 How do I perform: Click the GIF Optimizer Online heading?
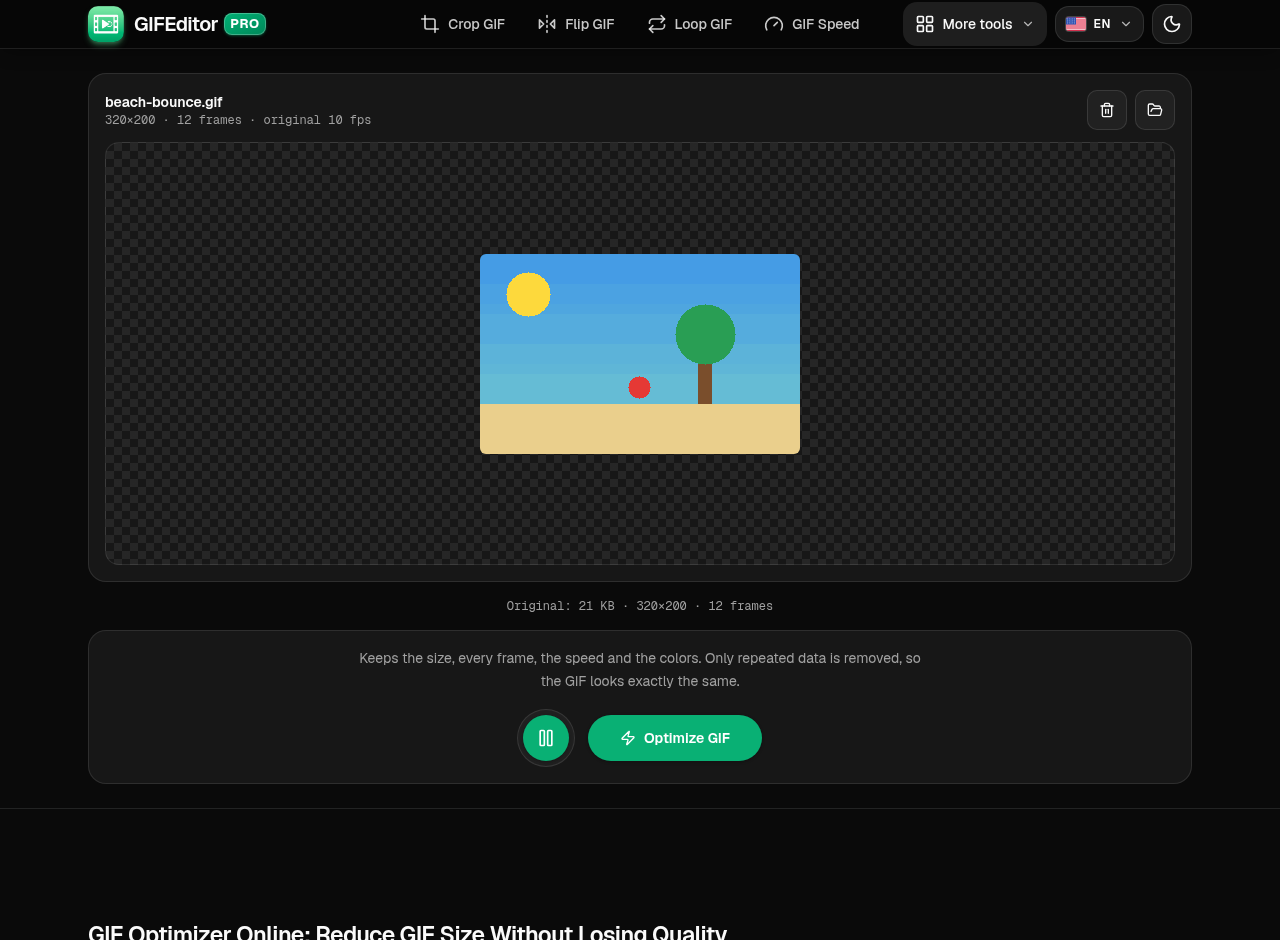click(407, 932)
